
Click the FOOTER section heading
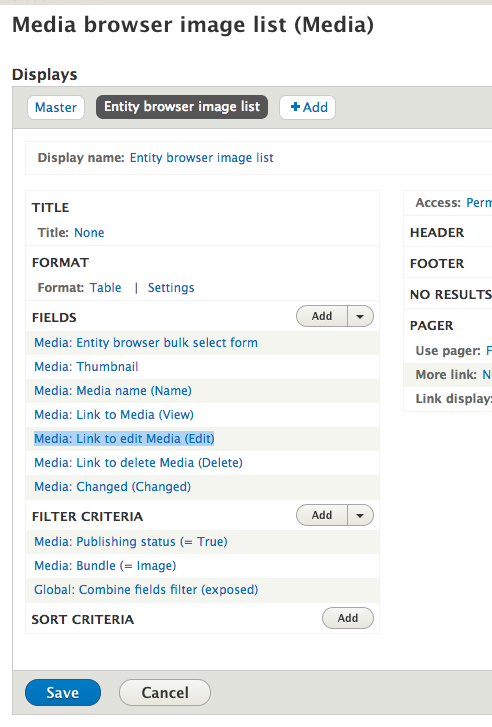437,263
